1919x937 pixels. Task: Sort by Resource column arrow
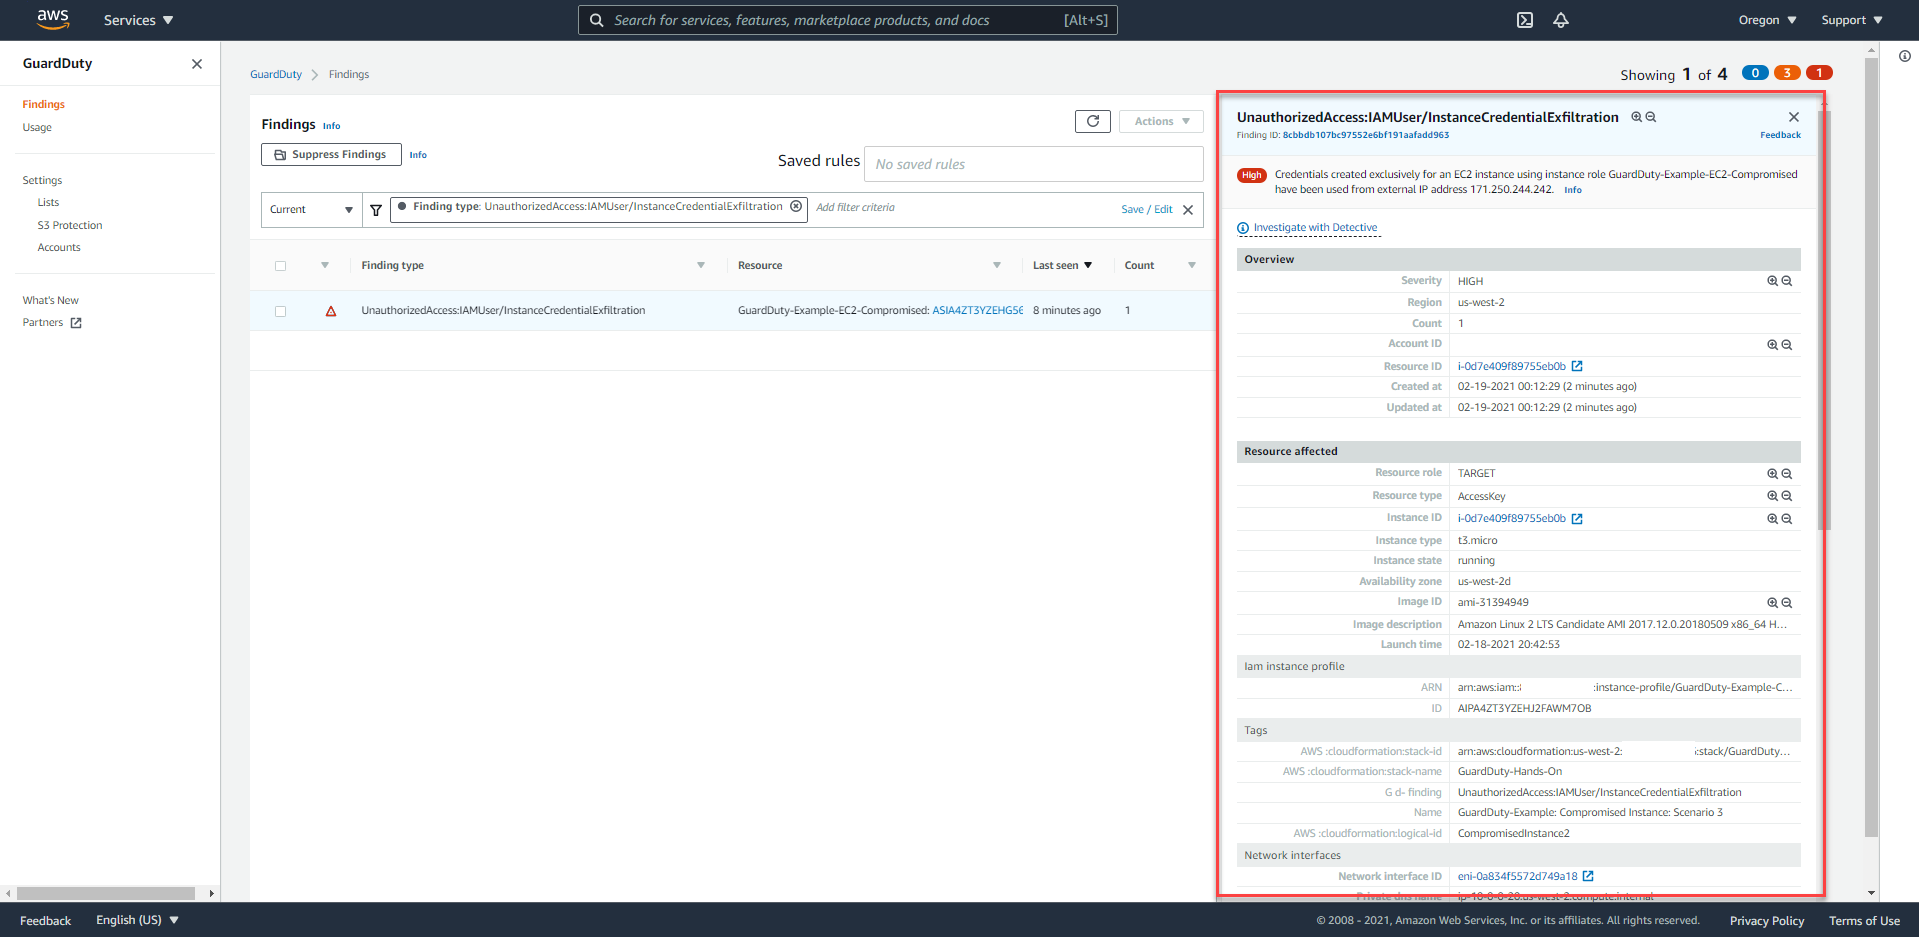pos(997,266)
